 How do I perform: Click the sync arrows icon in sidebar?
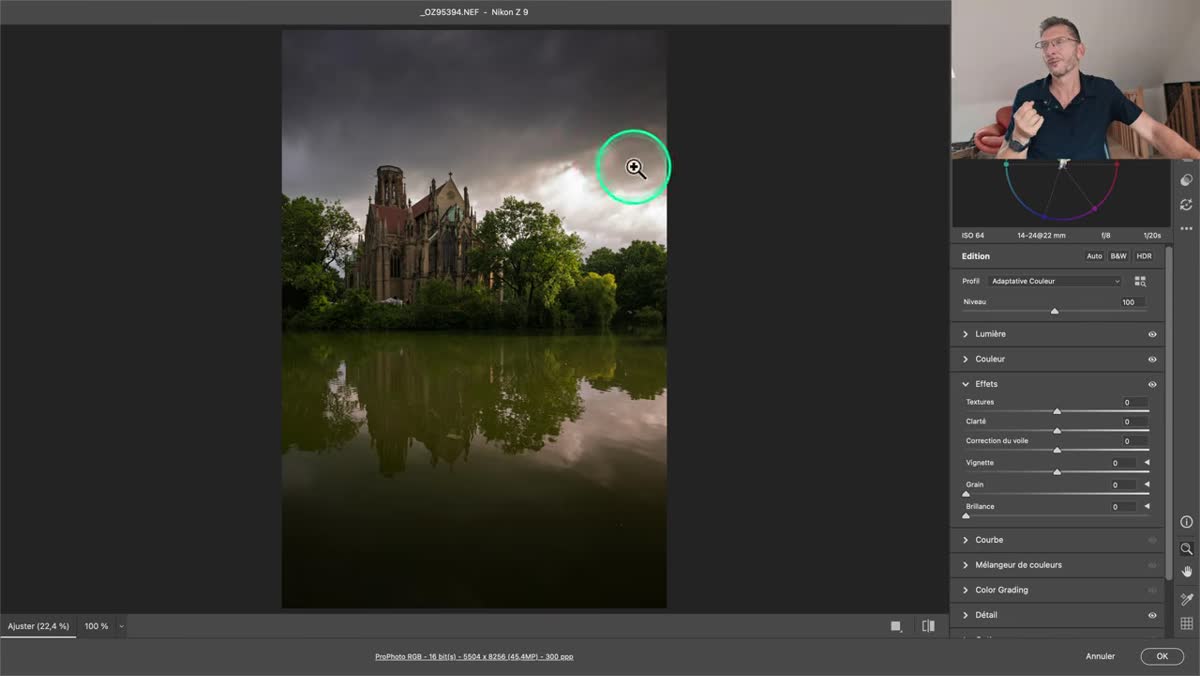pos(1186,204)
